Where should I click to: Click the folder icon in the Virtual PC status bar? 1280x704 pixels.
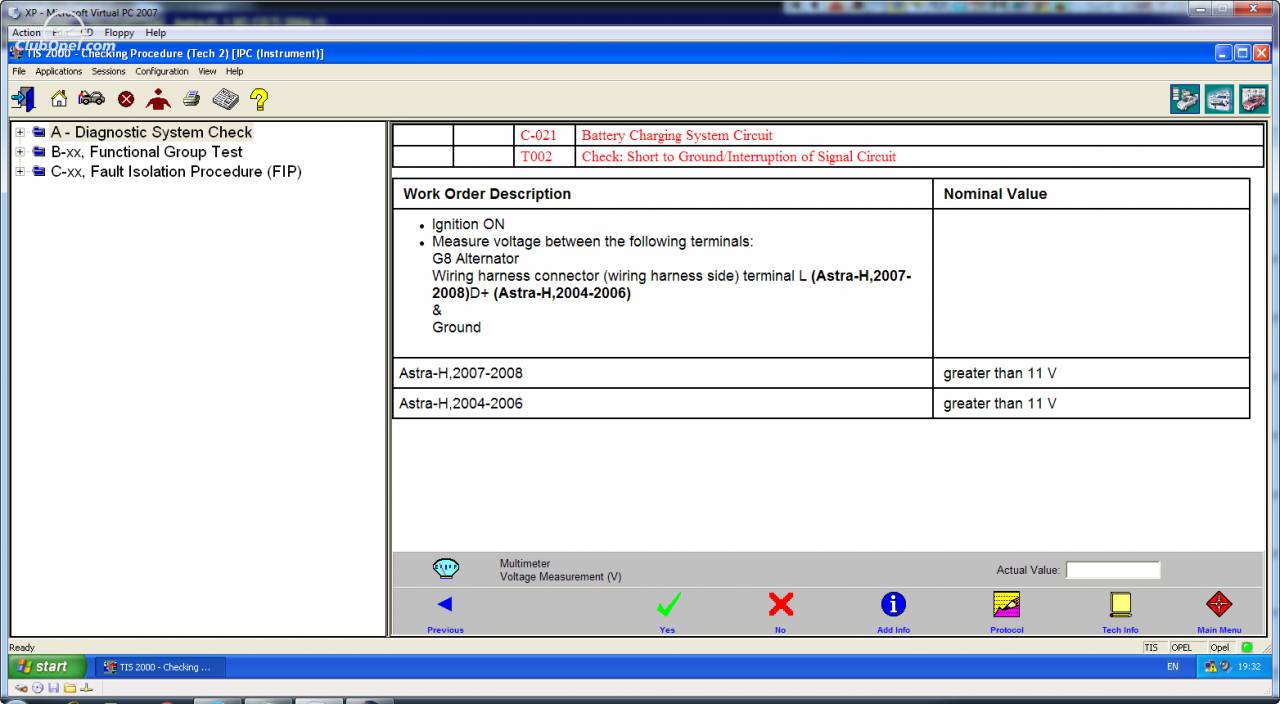pos(70,688)
